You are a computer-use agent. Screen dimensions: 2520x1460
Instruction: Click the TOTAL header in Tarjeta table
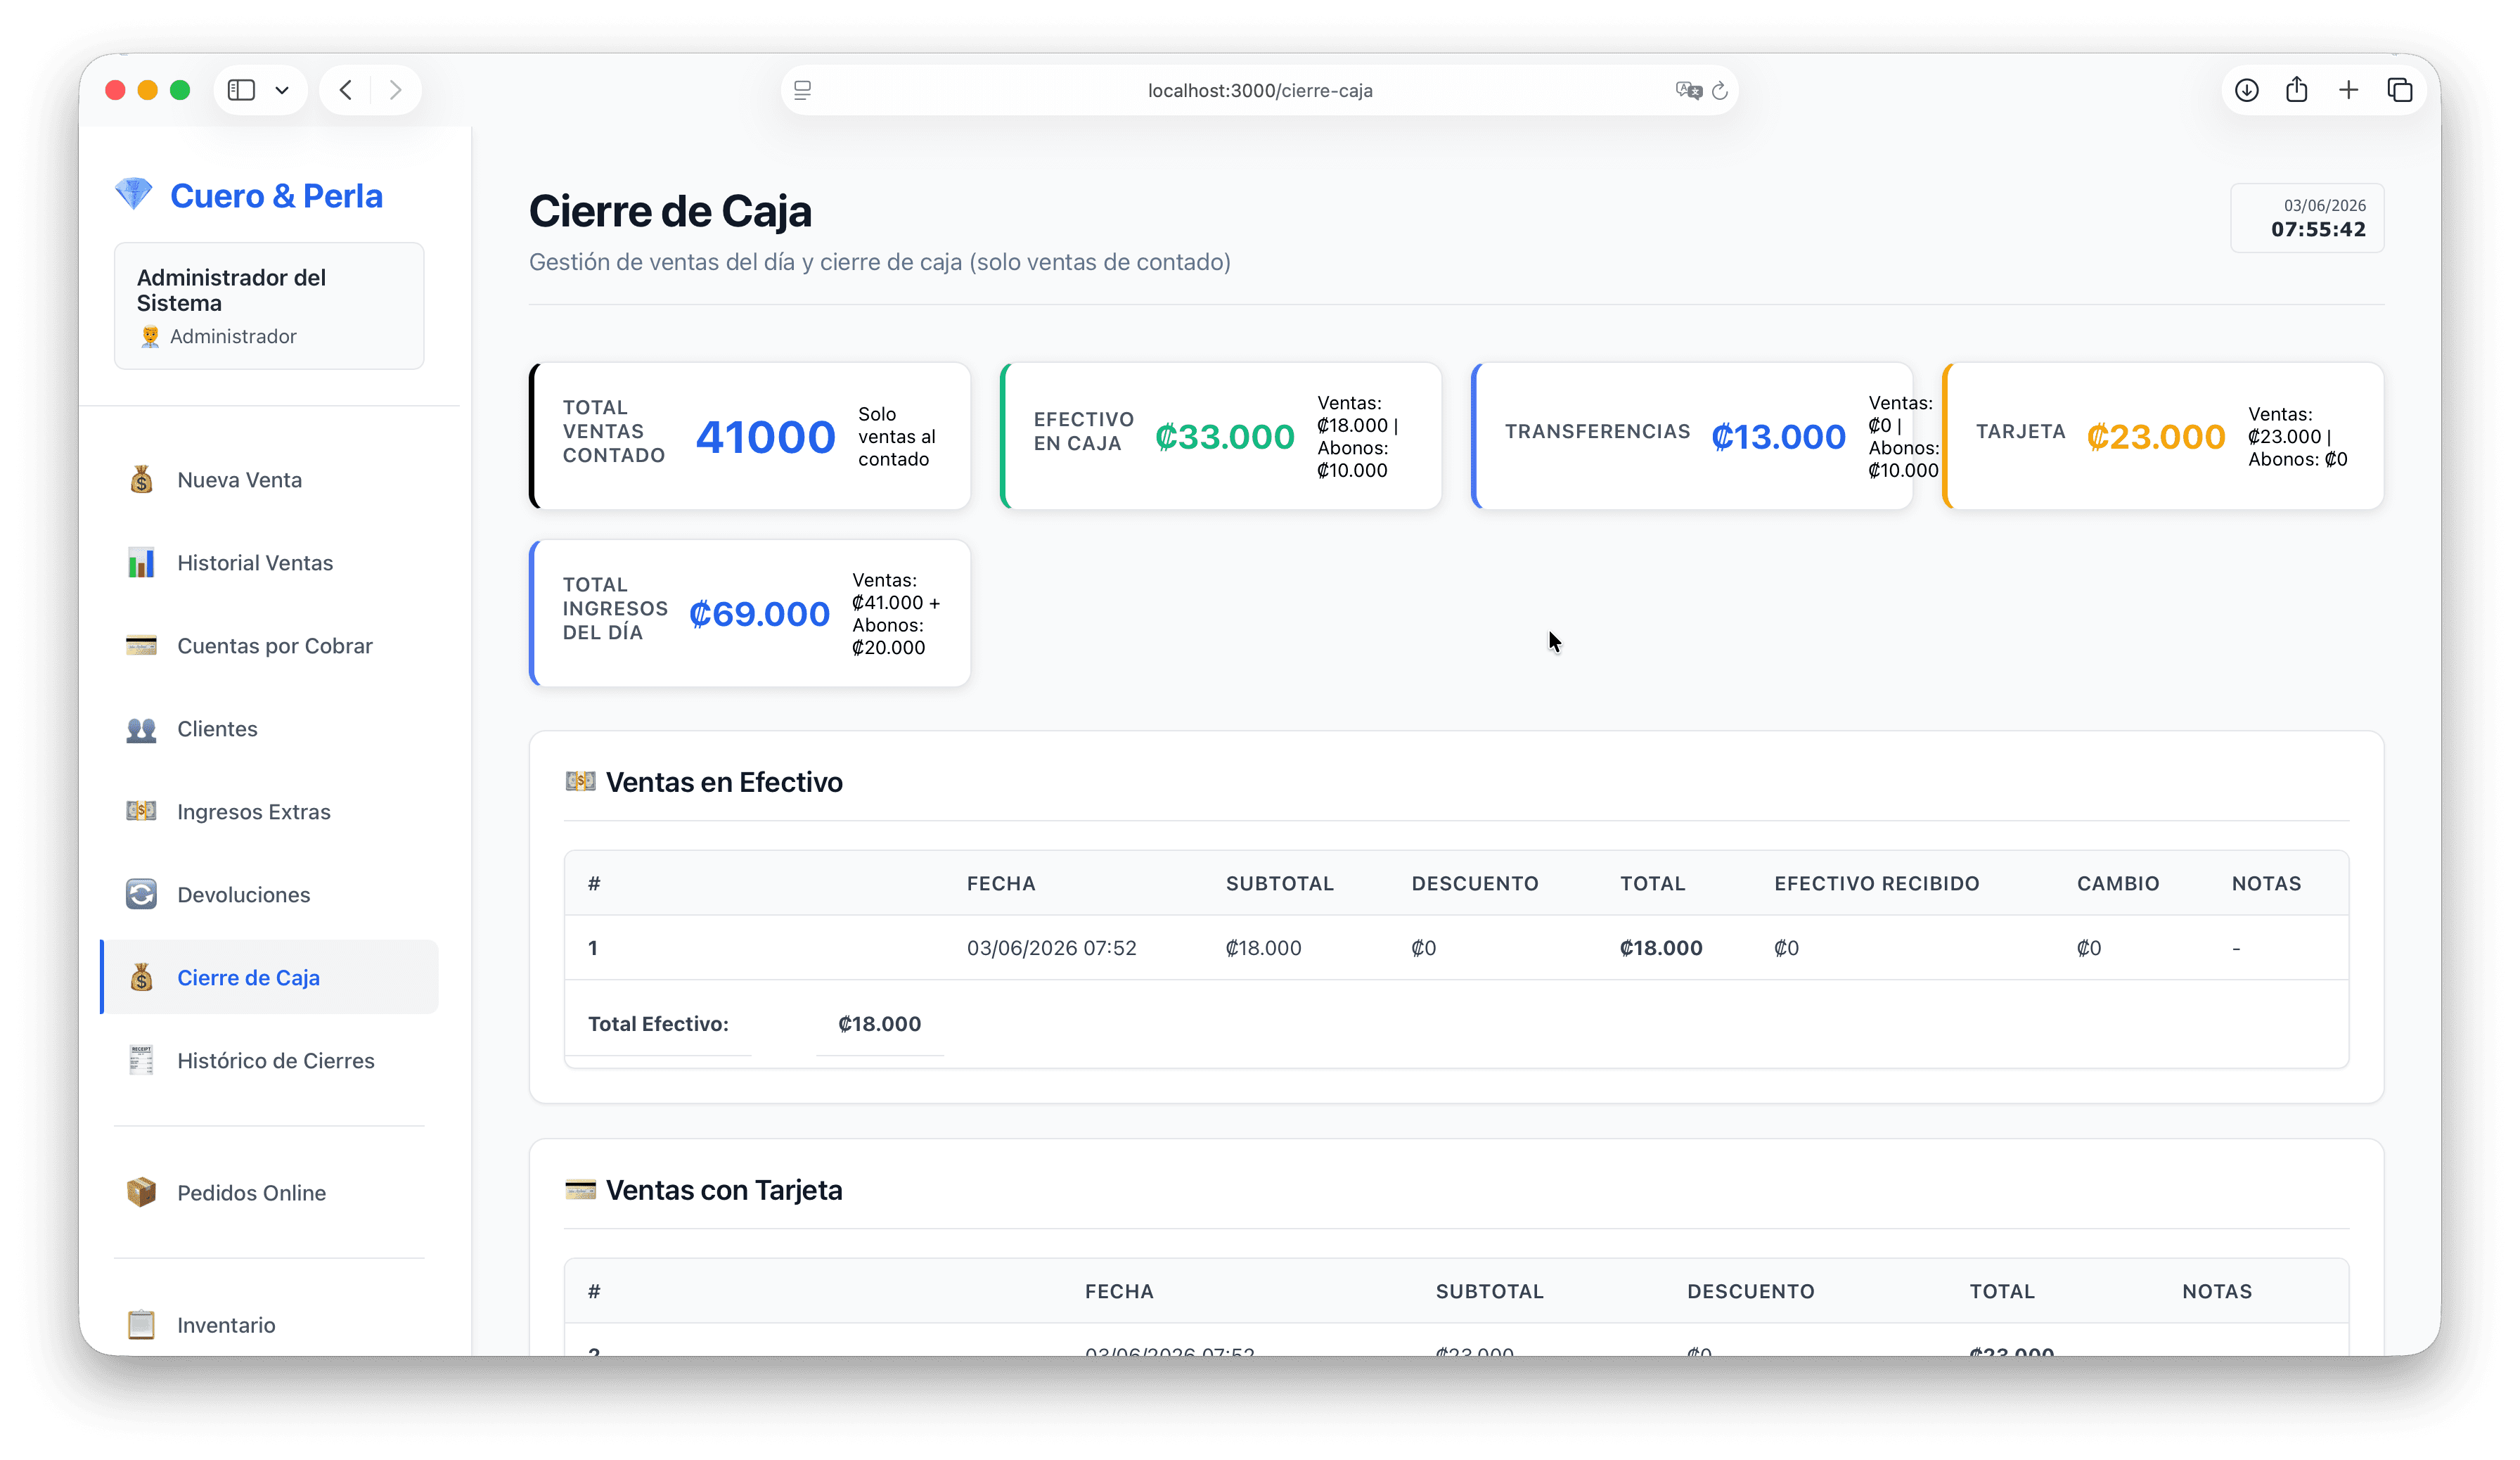pyautogui.click(x=2002, y=1291)
